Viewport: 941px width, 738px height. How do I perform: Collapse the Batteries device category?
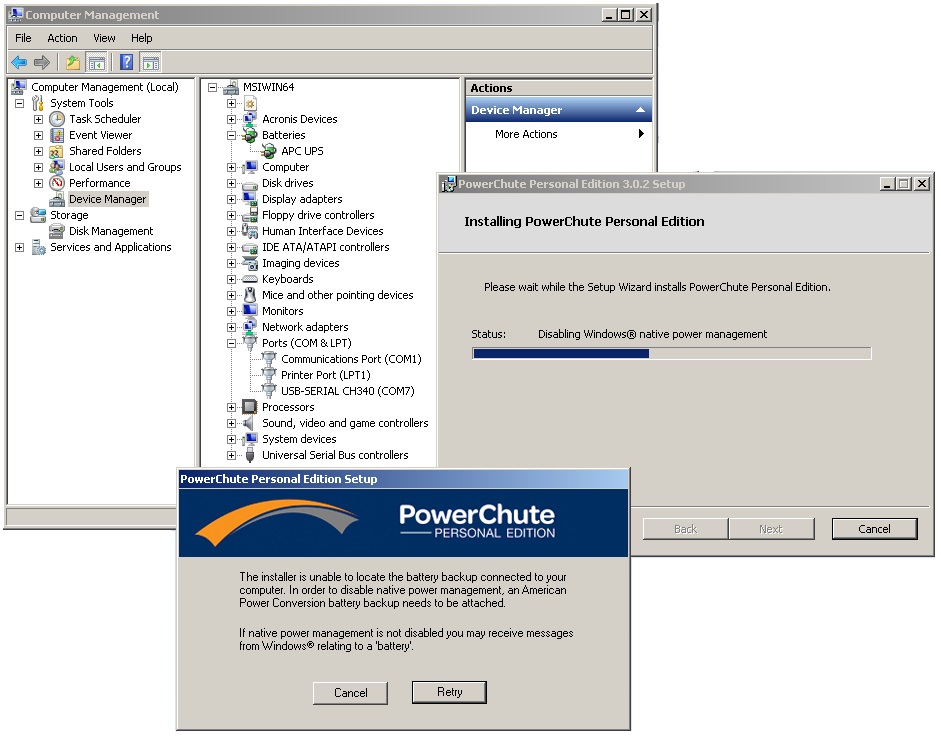[232, 135]
